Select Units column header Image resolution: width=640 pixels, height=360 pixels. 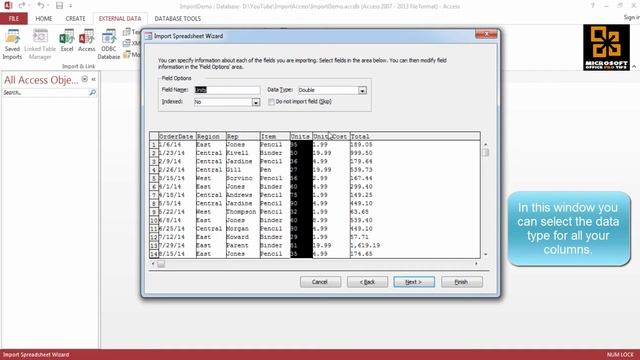point(301,136)
